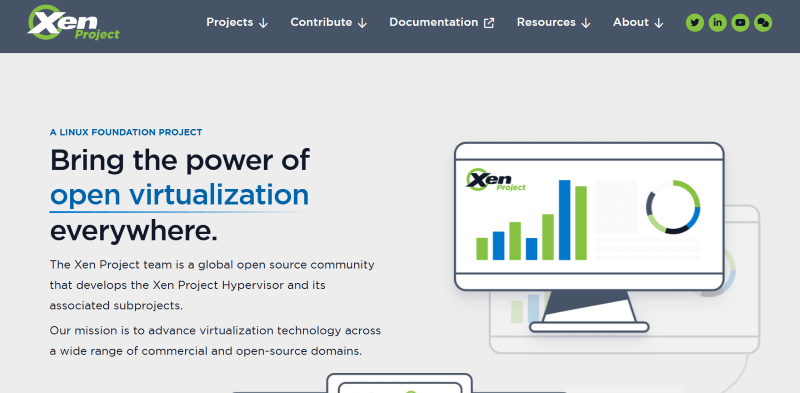Click the monitor illustration with bar chart

pos(589,237)
